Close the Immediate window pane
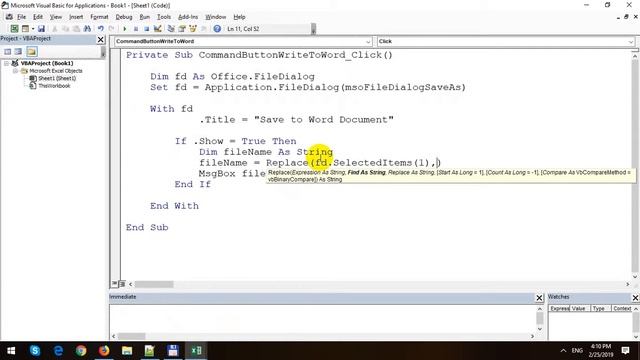 [539, 298]
